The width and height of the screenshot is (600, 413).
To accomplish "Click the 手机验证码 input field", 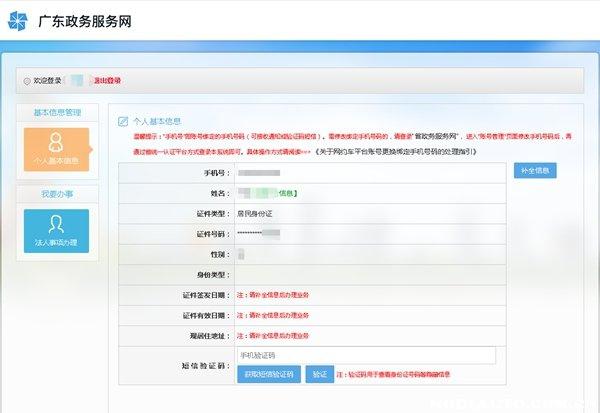I will tap(366, 356).
